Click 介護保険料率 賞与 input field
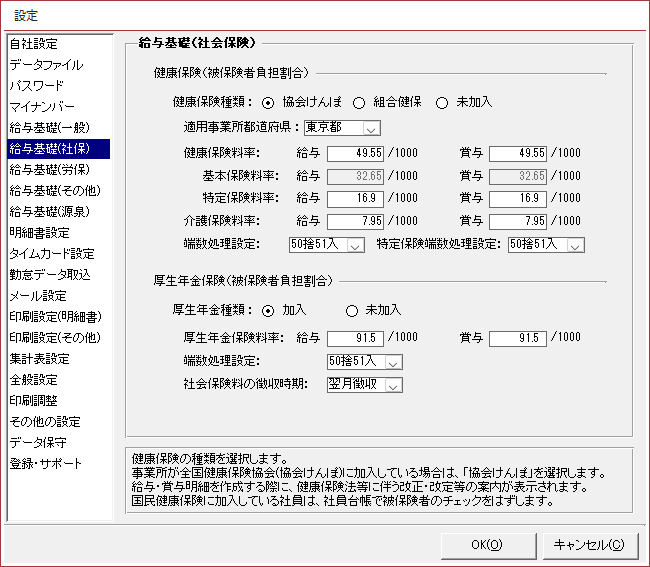 [x=517, y=221]
